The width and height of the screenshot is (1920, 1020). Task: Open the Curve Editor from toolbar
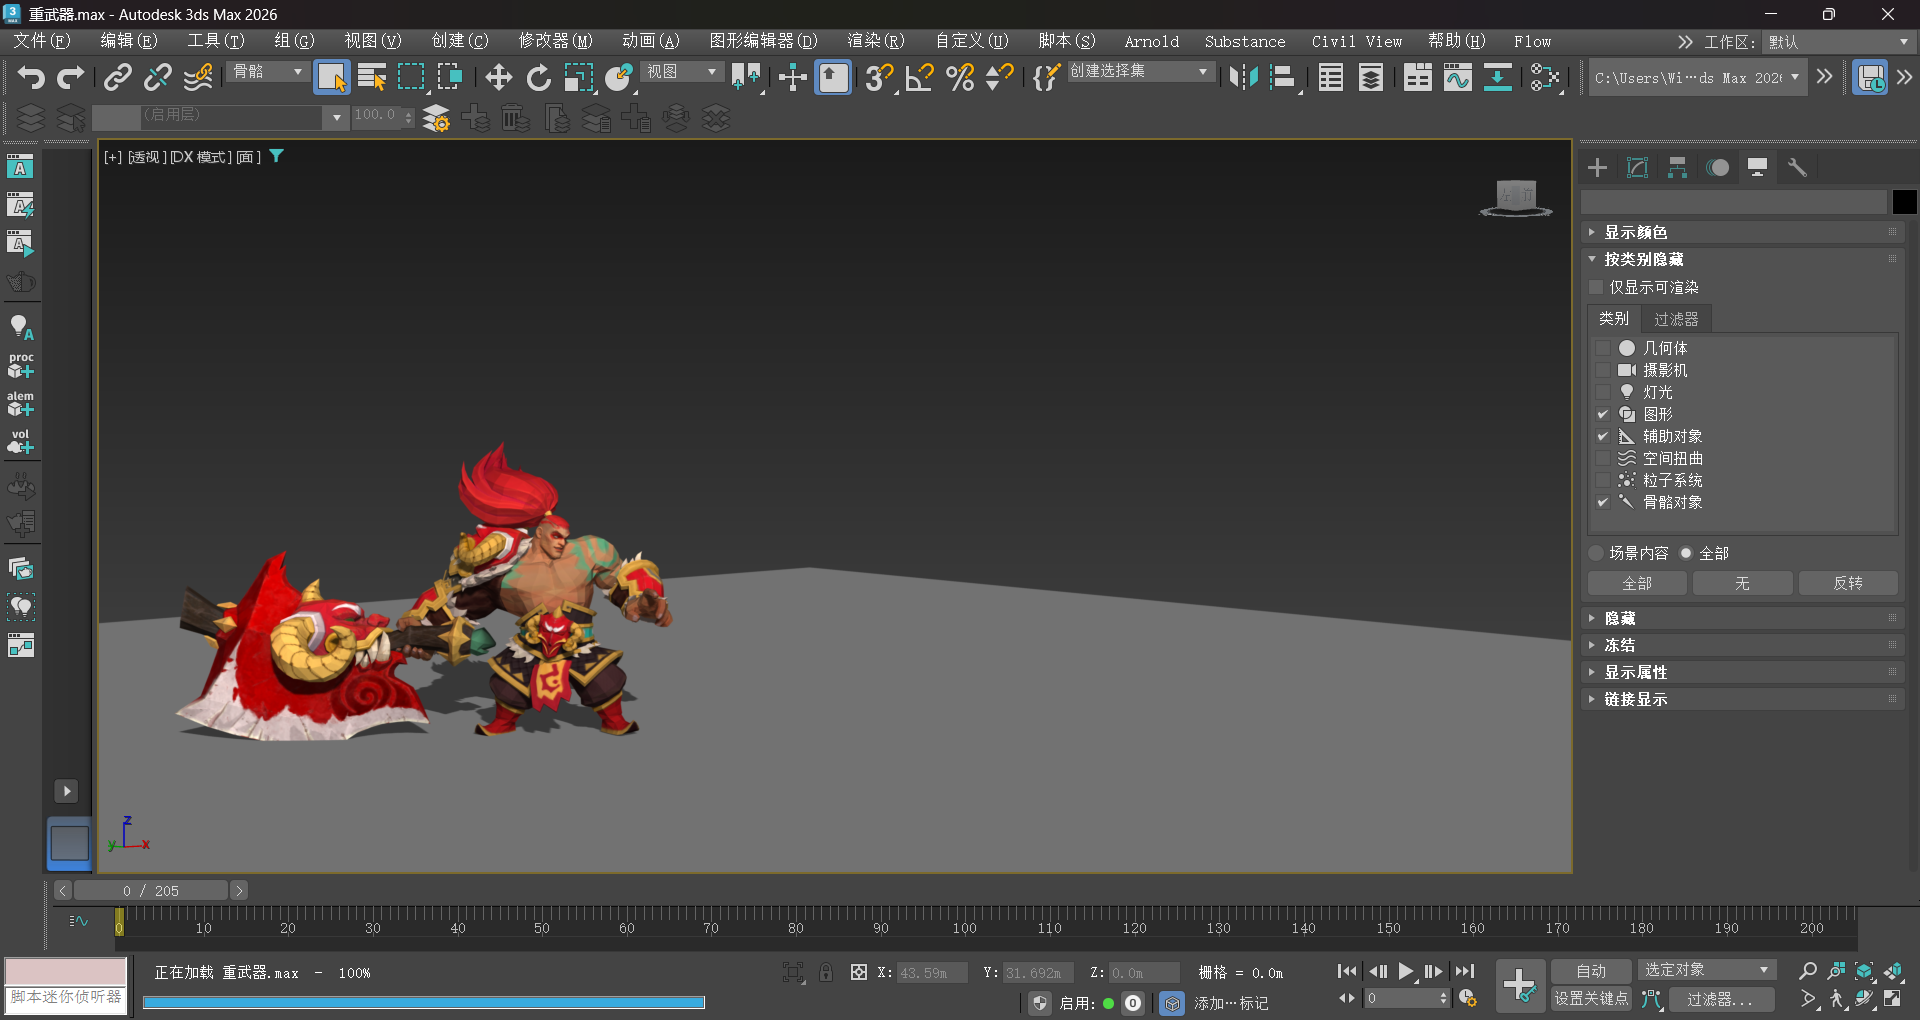pyautogui.click(x=1457, y=77)
